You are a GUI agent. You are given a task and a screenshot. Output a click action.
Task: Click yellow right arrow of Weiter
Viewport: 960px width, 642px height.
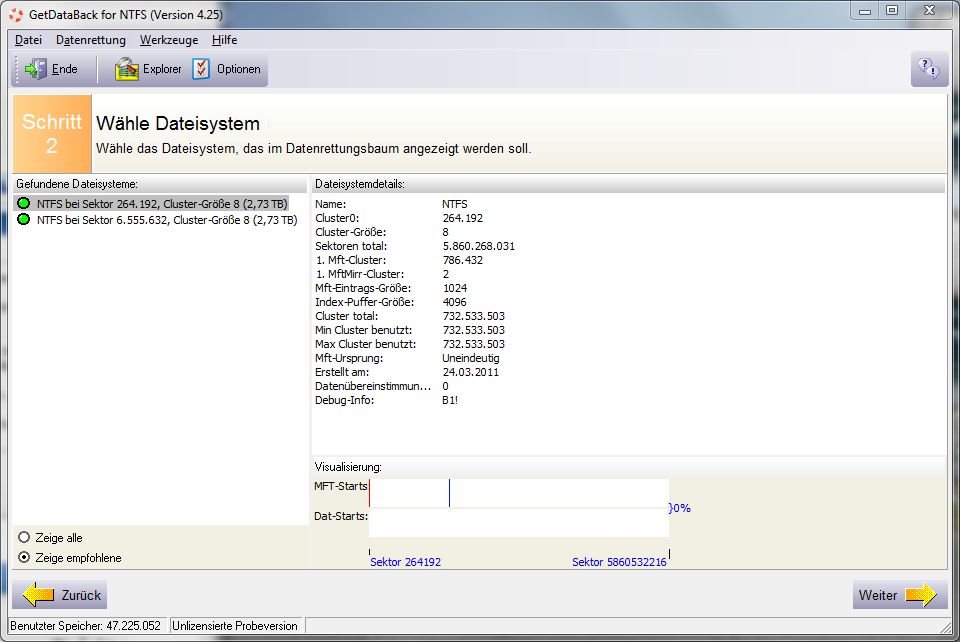tap(921, 594)
